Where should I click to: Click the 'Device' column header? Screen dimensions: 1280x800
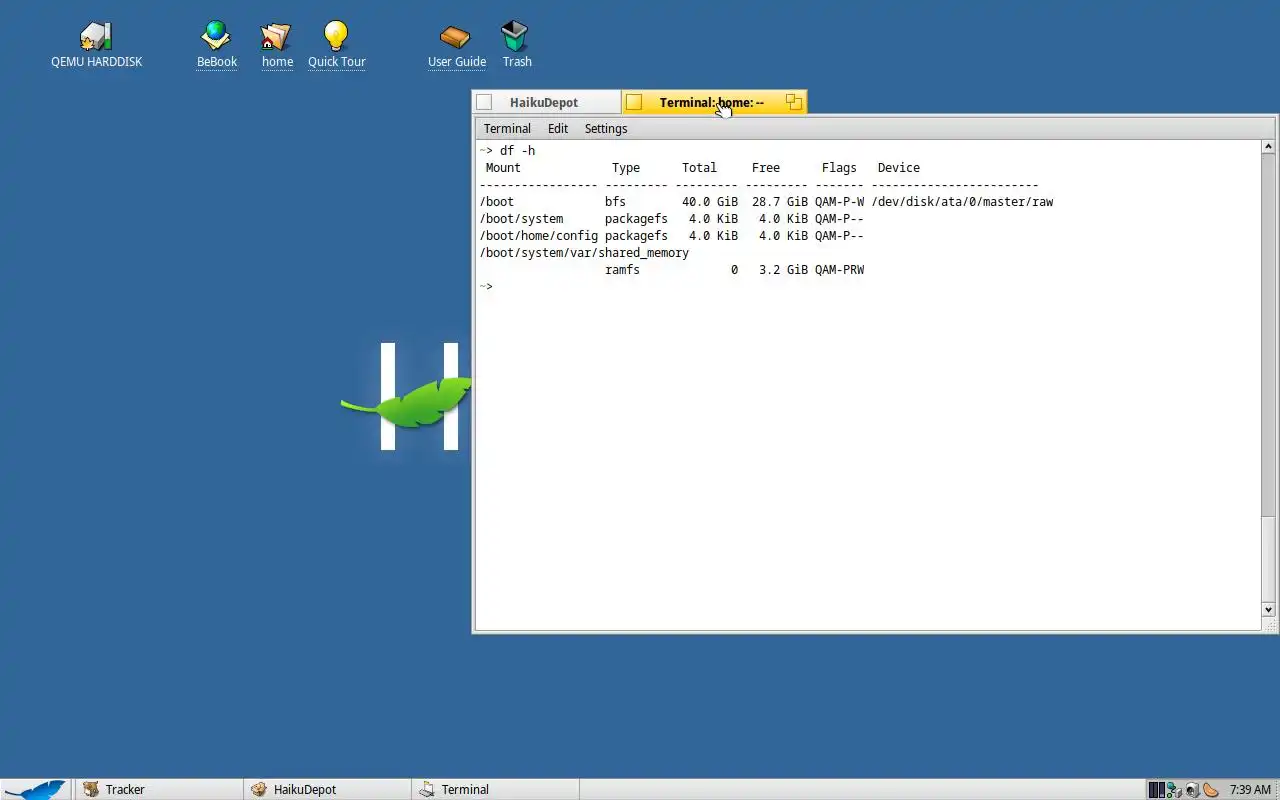coord(898,168)
